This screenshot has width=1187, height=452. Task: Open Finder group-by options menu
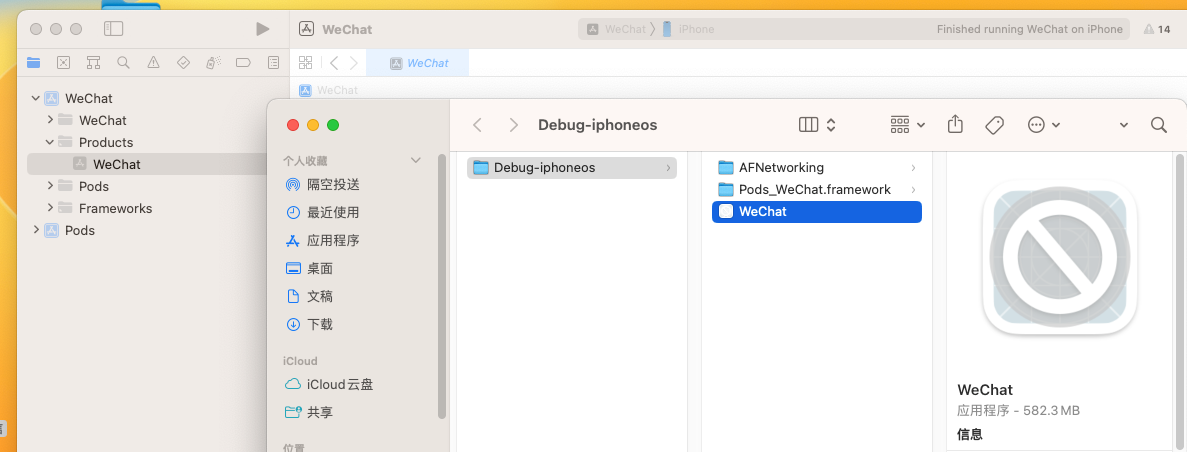[x=908, y=125]
